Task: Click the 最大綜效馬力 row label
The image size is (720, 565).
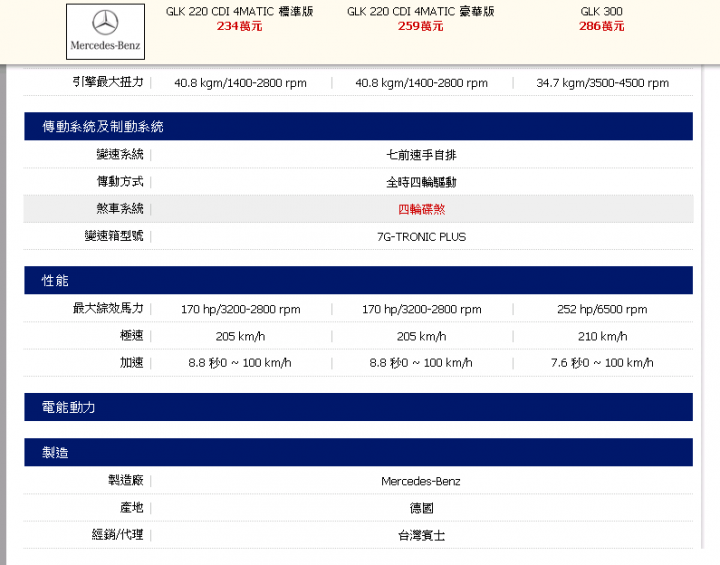Action: point(108,308)
